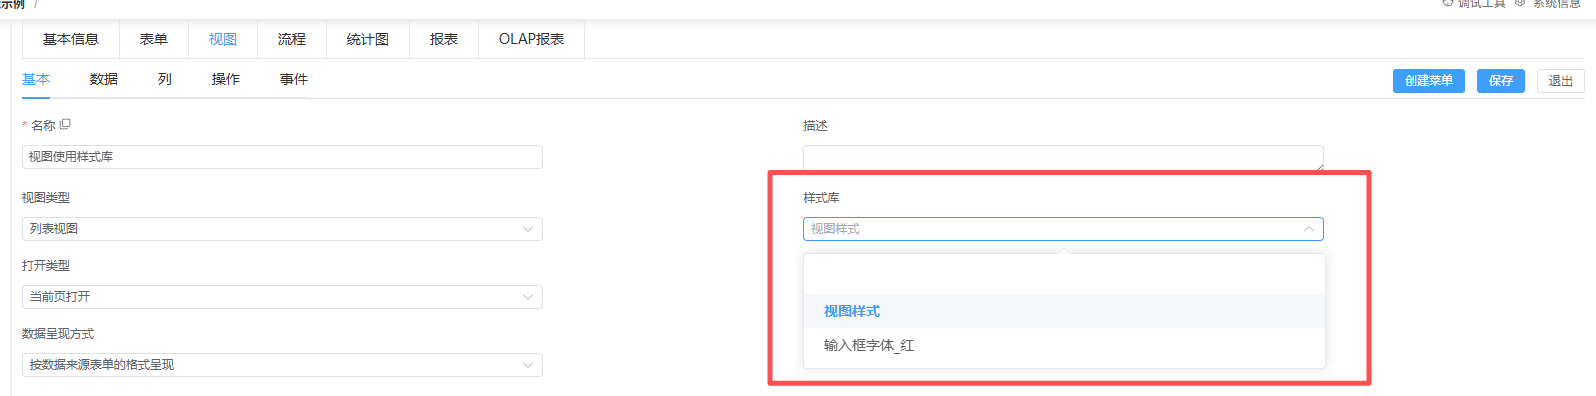
Task: Open the 基本信息 tab
Action: click(71, 39)
